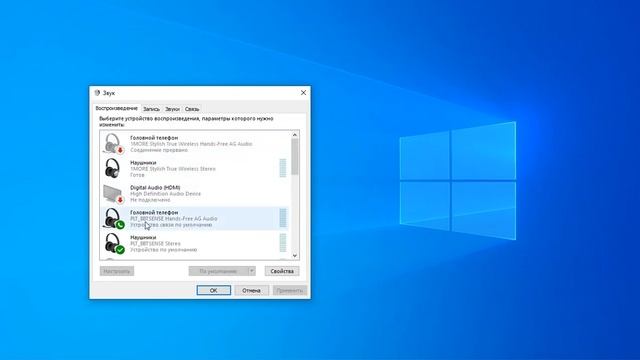The height and width of the screenshot is (360, 640).
Task: Click 'Соединение прервано' status text
Action: click(x=159, y=150)
